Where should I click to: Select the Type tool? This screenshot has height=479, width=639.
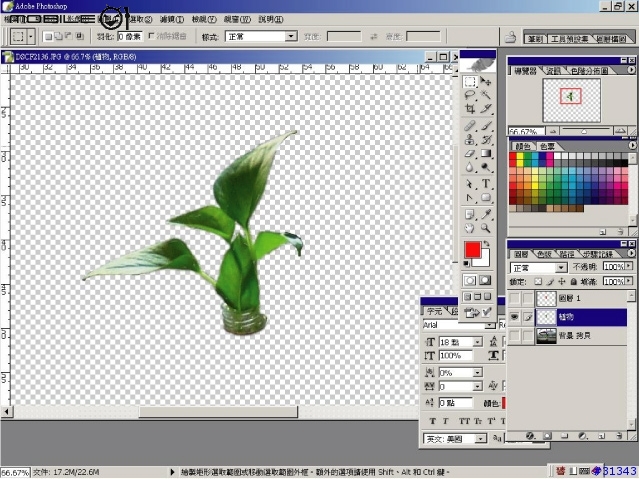[487, 184]
